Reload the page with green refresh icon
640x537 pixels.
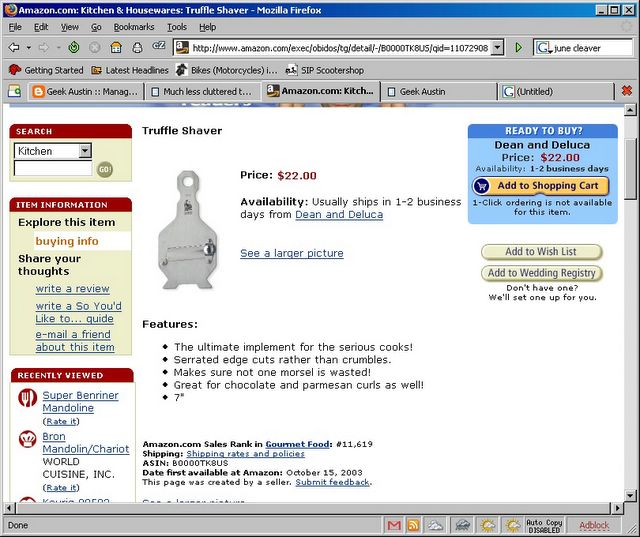(x=74, y=48)
